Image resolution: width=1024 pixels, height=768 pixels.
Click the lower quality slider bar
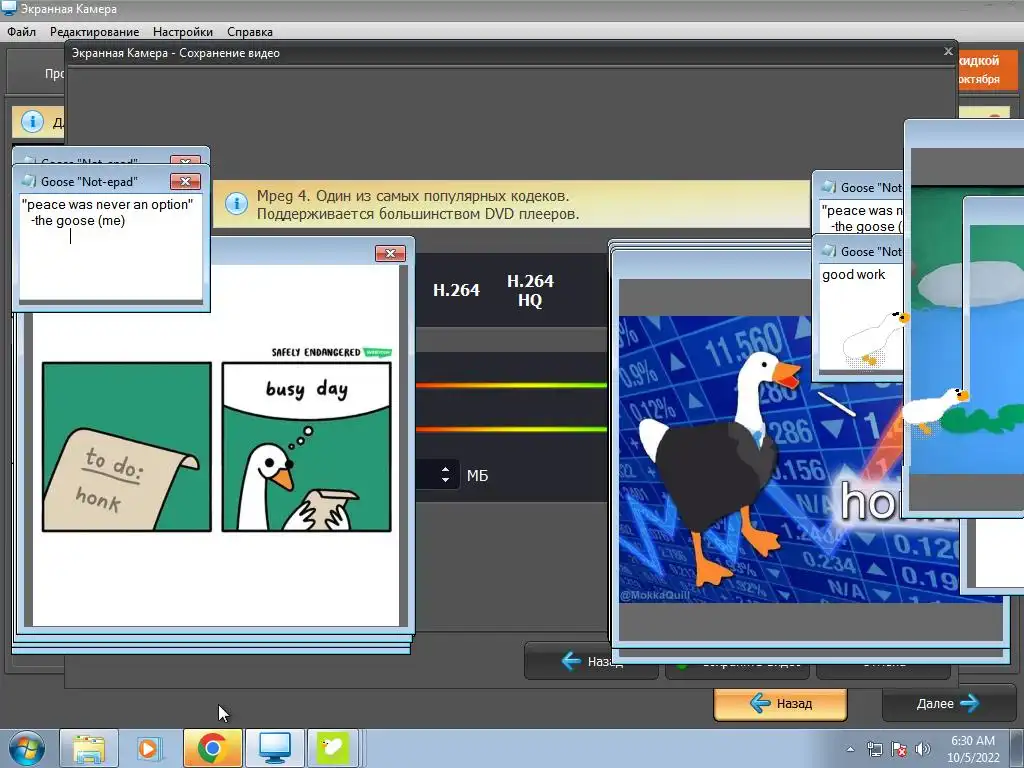point(511,429)
